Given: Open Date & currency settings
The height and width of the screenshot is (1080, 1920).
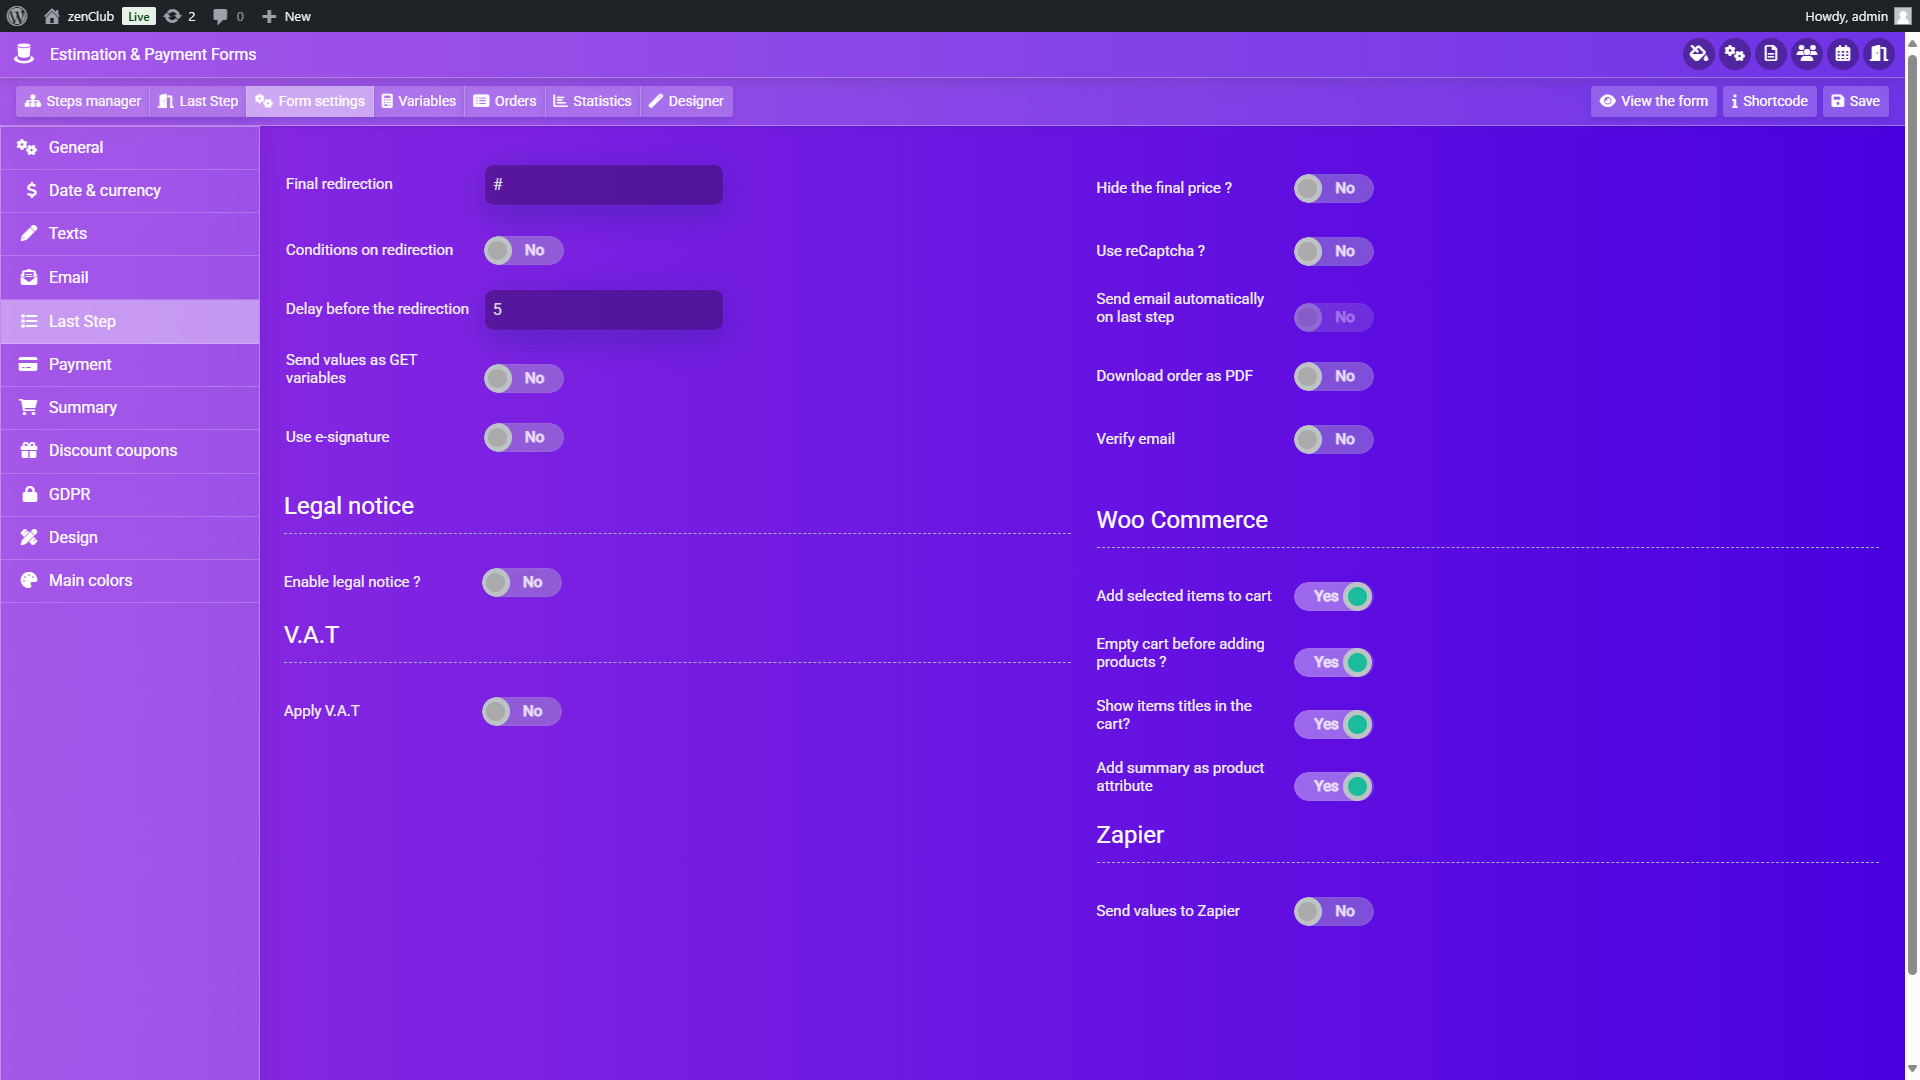Looking at the screenshot, I should click(x=130, y=191).
